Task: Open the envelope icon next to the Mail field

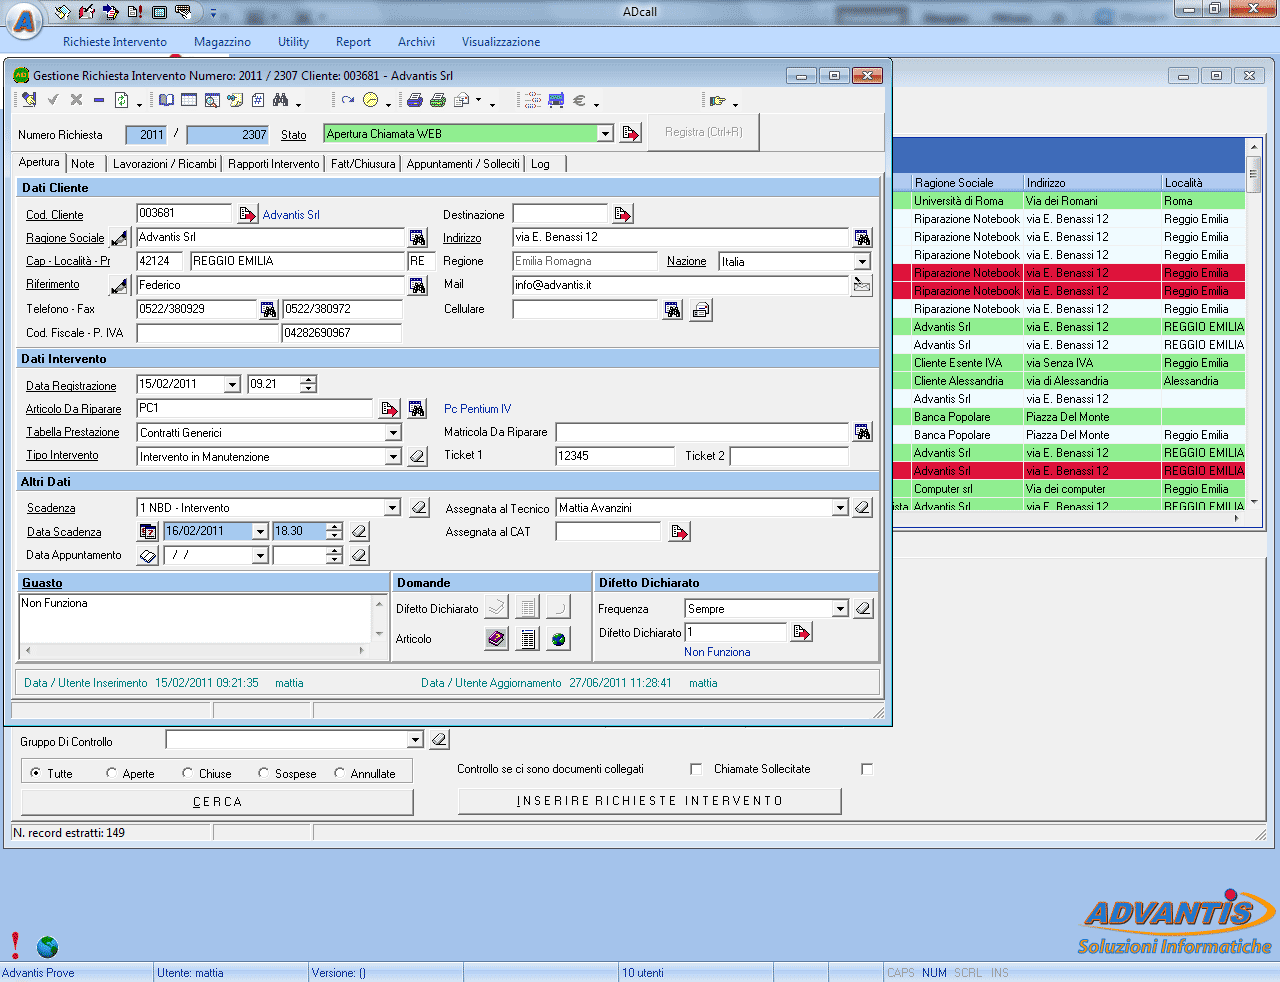Action: (x=860, y=285)
